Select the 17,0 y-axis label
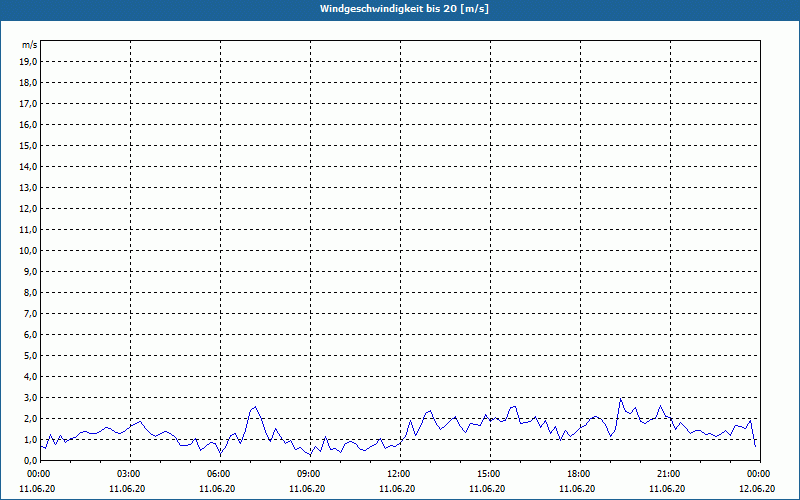800x500 pixels. 29,104
